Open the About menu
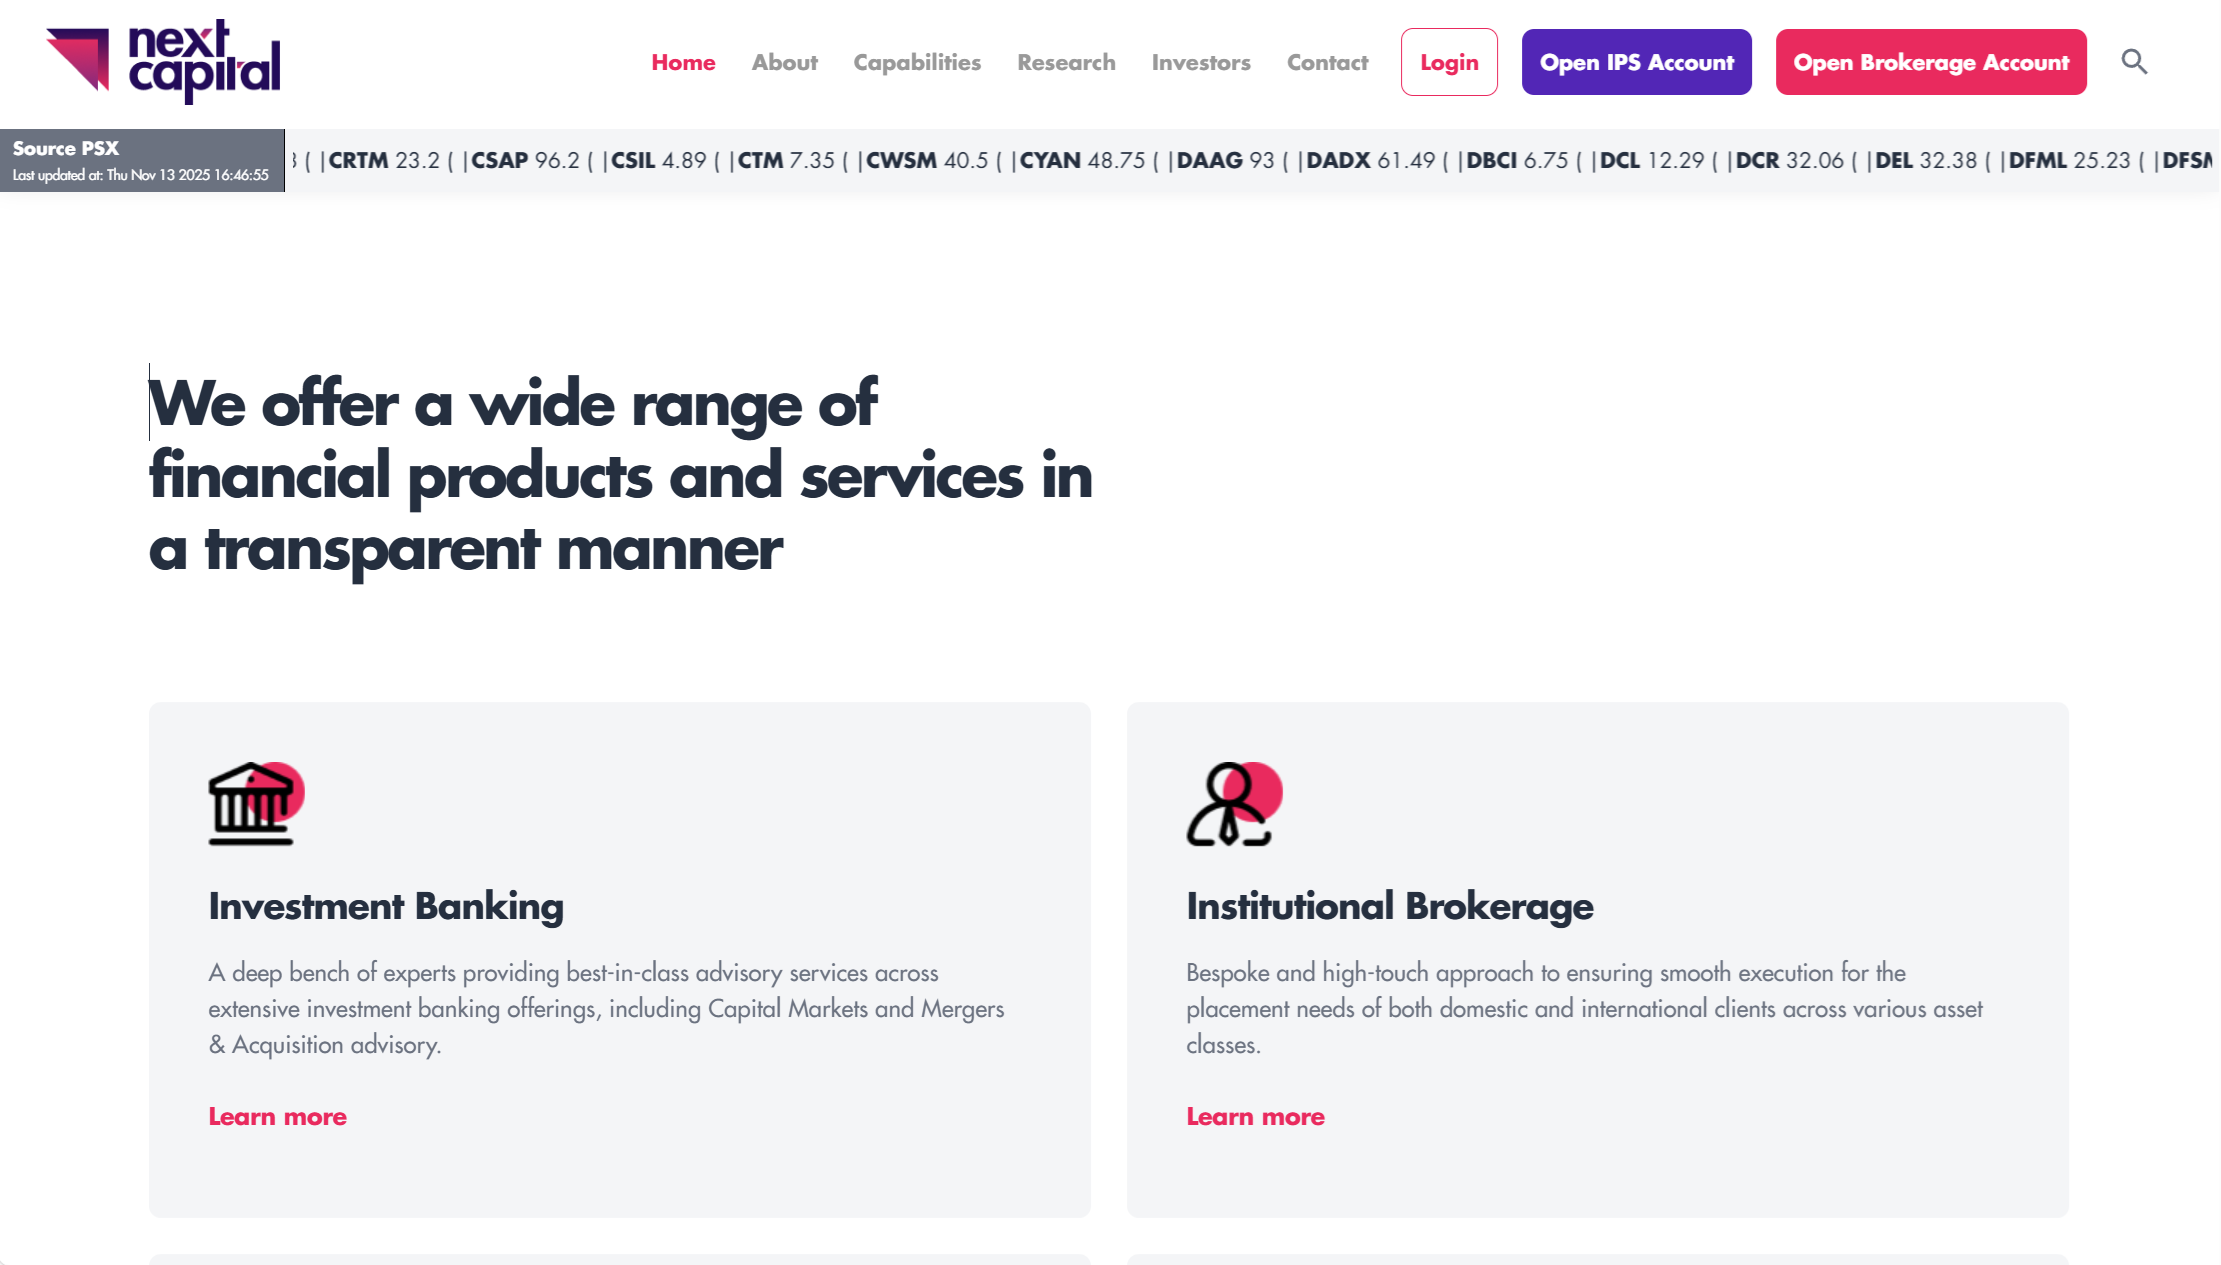 [784, 62]
